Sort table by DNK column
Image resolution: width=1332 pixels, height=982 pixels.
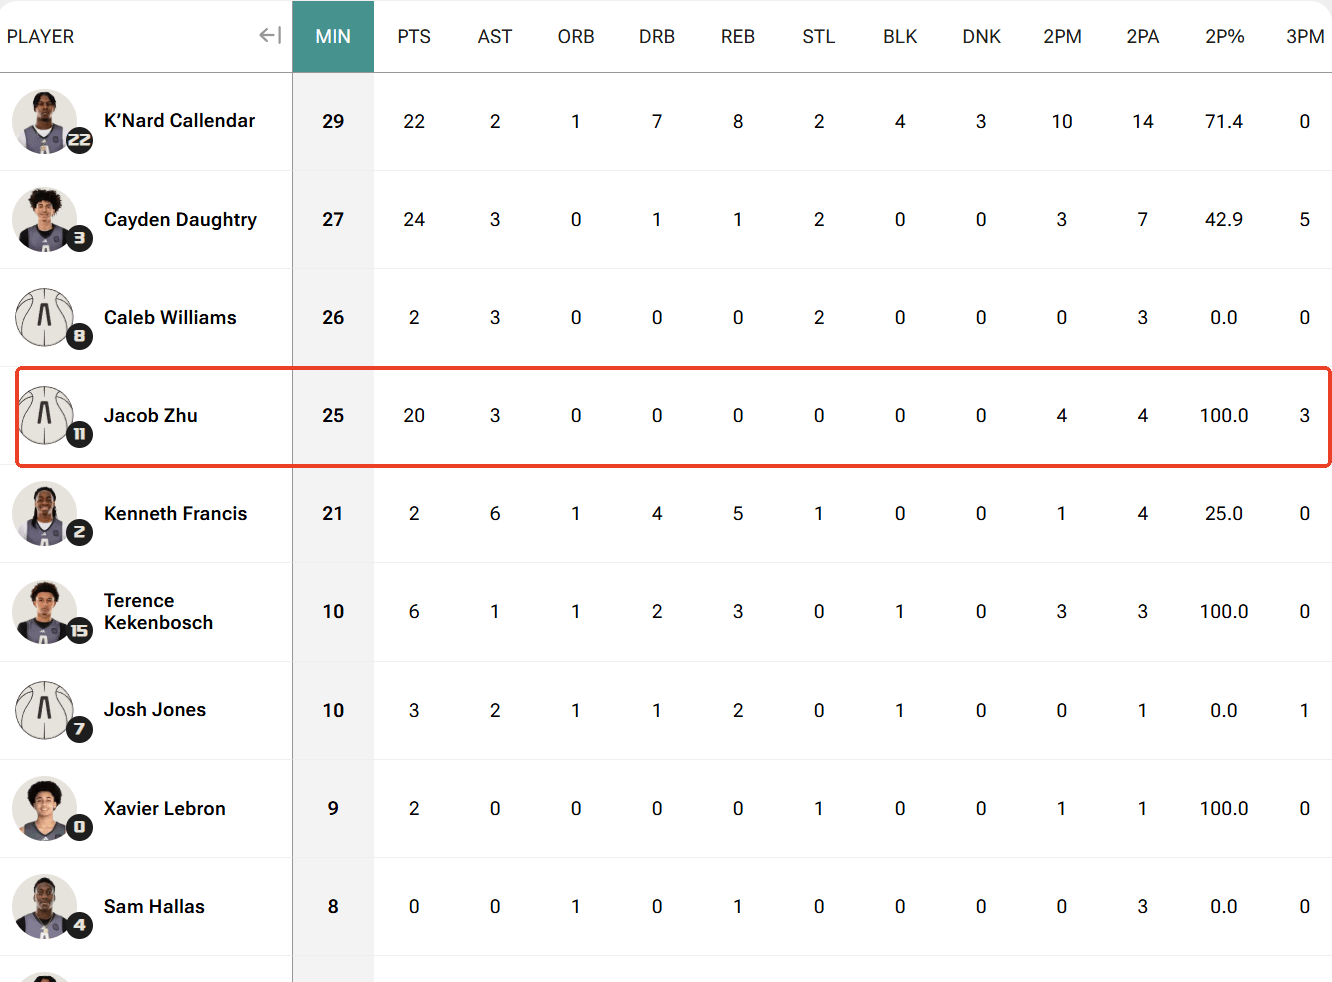[x=981, y=36]
